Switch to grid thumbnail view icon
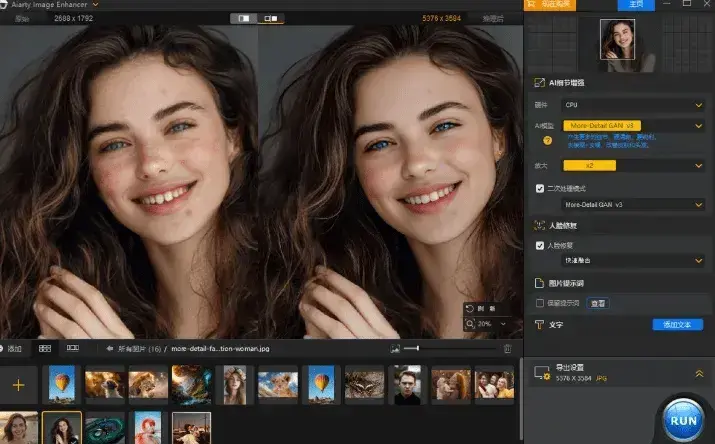This screenshot has height=444, width=715. 44,348
